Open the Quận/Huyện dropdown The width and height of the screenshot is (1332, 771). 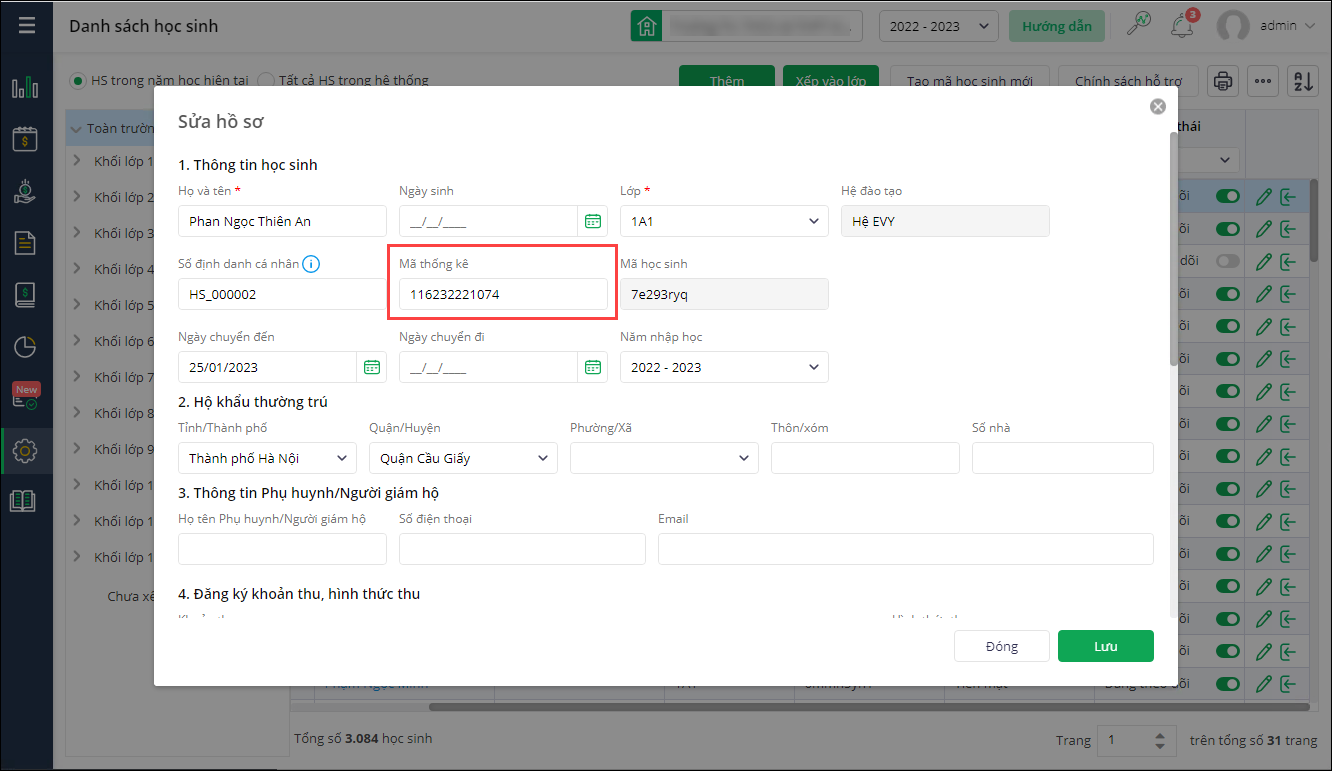463,458
